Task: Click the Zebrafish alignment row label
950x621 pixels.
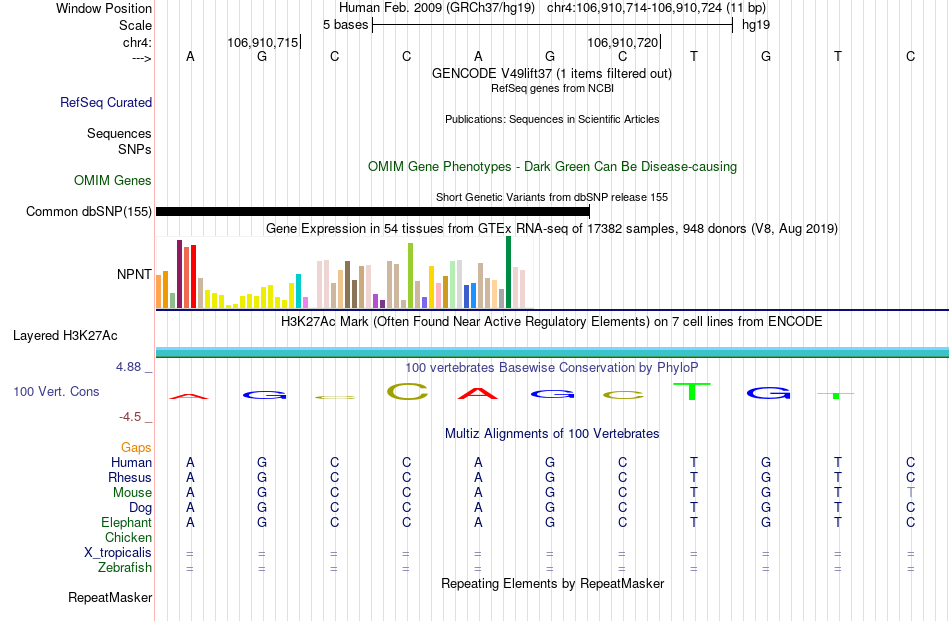Action: click(125, 568)
